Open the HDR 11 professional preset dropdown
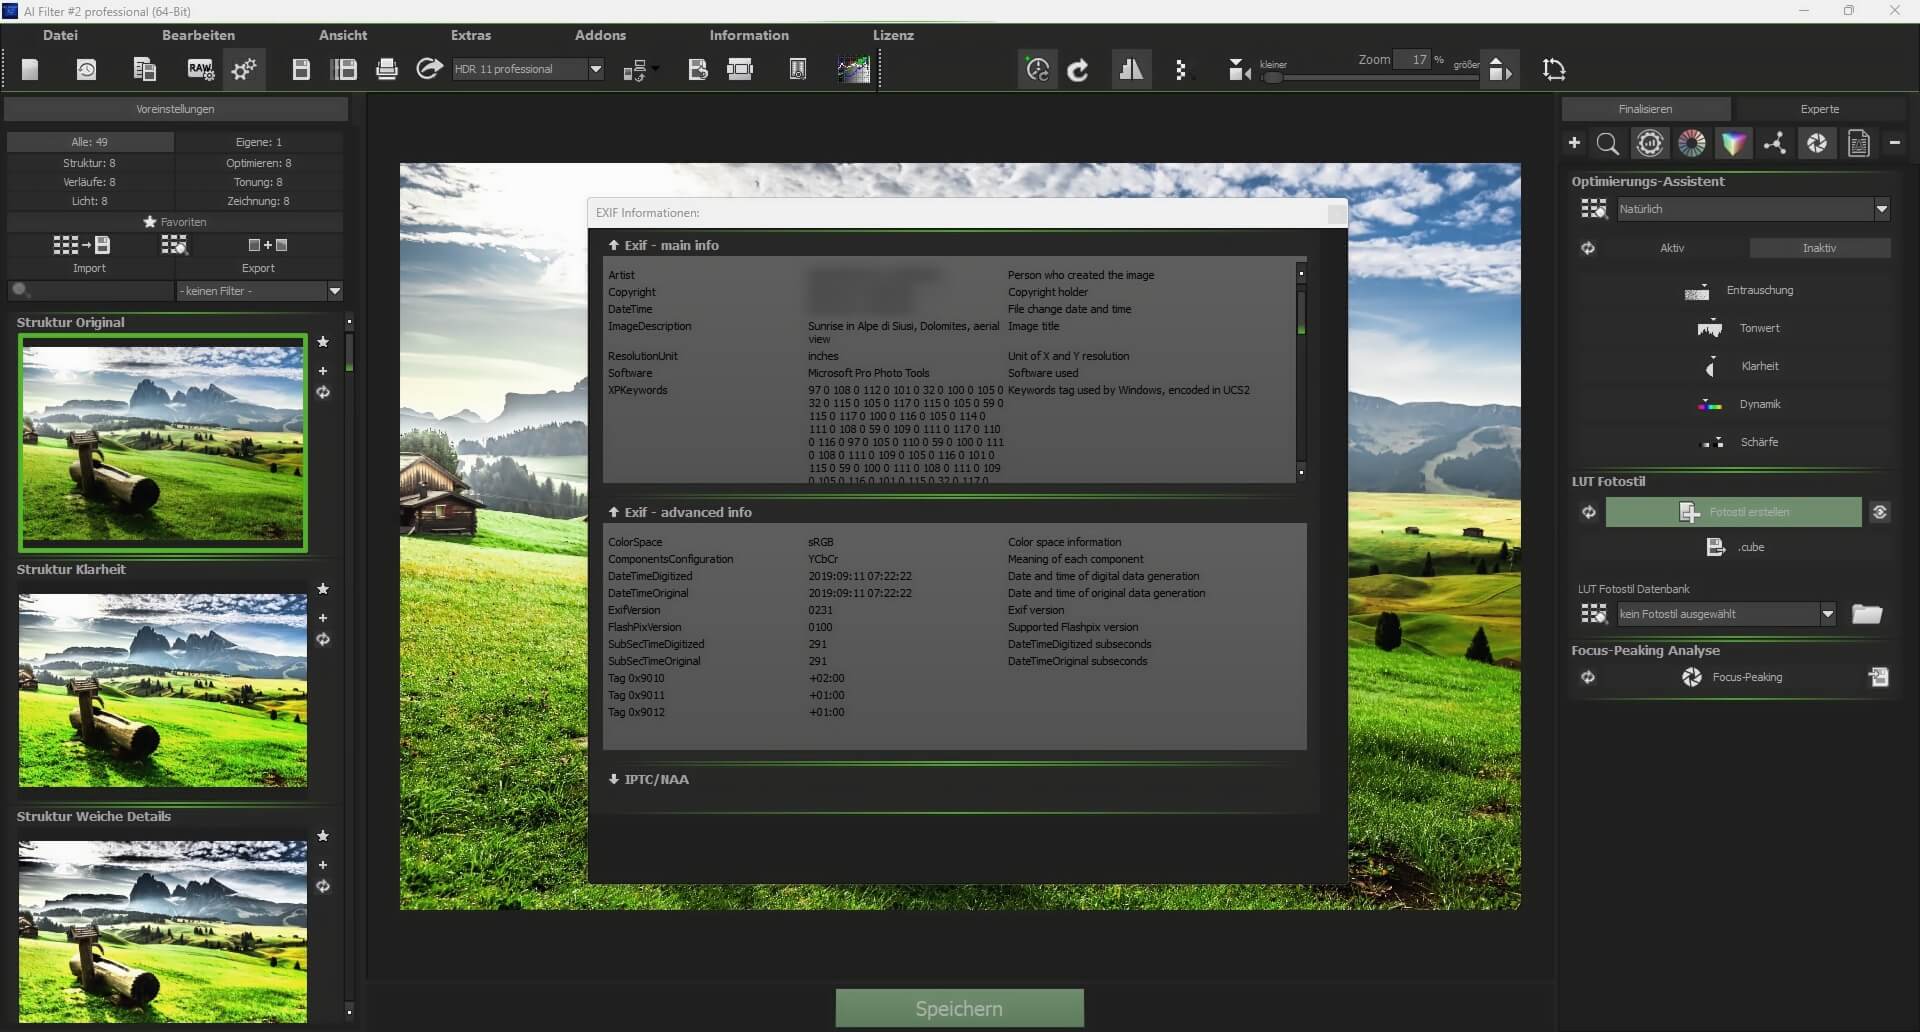1920x1032 pixels. (x=595, y=68)
